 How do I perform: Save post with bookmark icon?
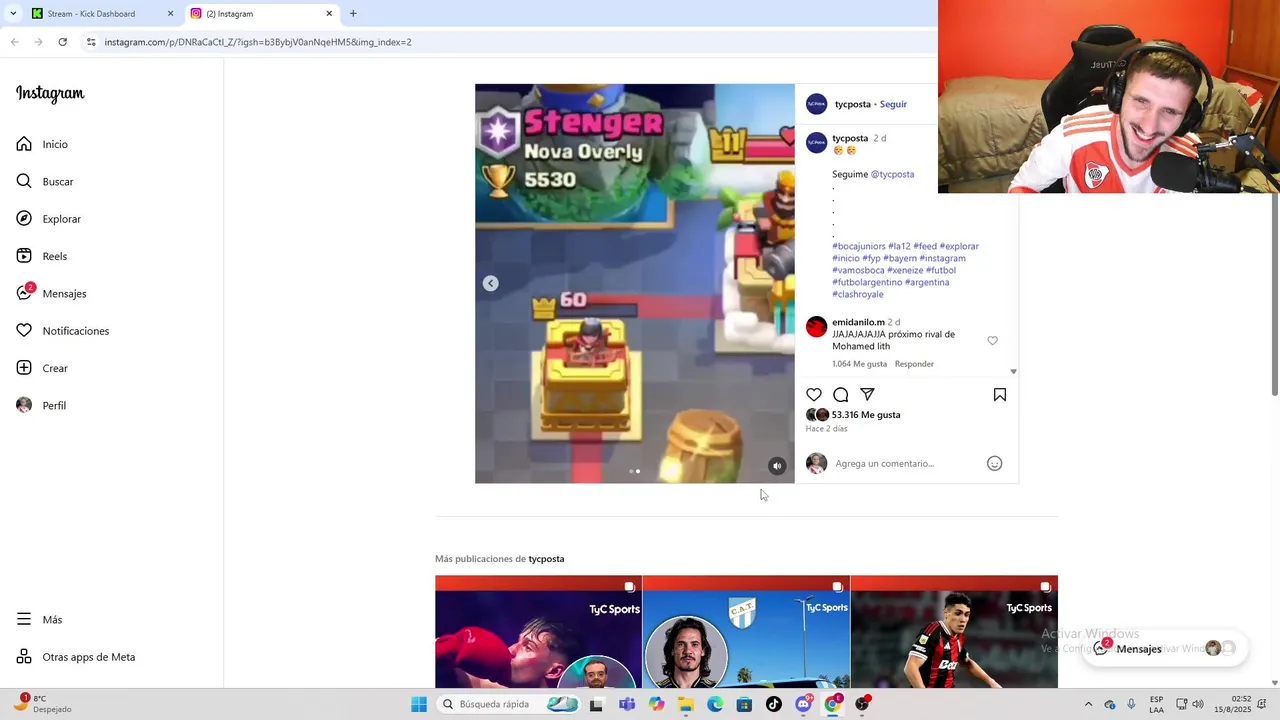tap(999, 395)
